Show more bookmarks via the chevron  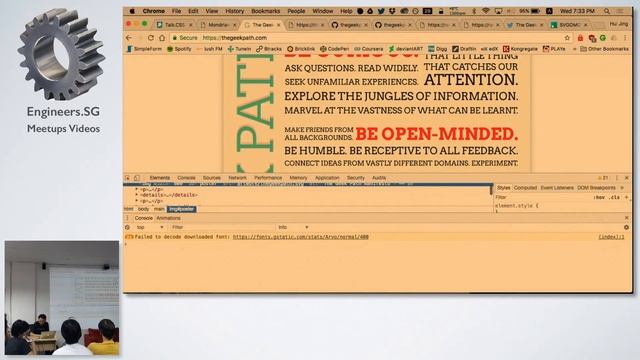574,49
